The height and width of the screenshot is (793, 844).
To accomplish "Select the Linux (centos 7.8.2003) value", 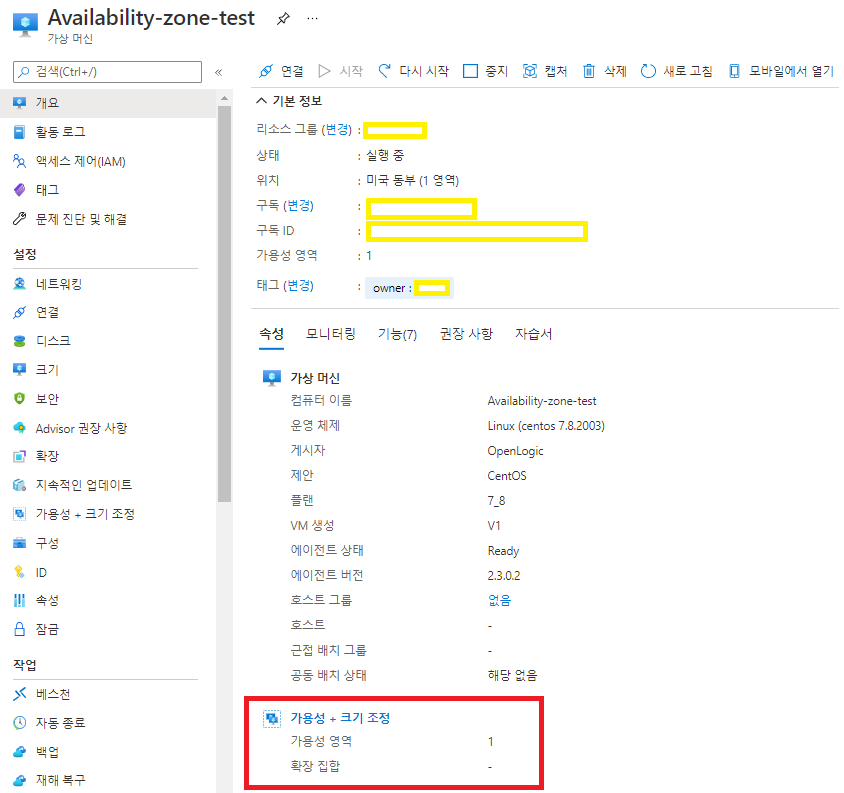I will [x=546, y=426].
